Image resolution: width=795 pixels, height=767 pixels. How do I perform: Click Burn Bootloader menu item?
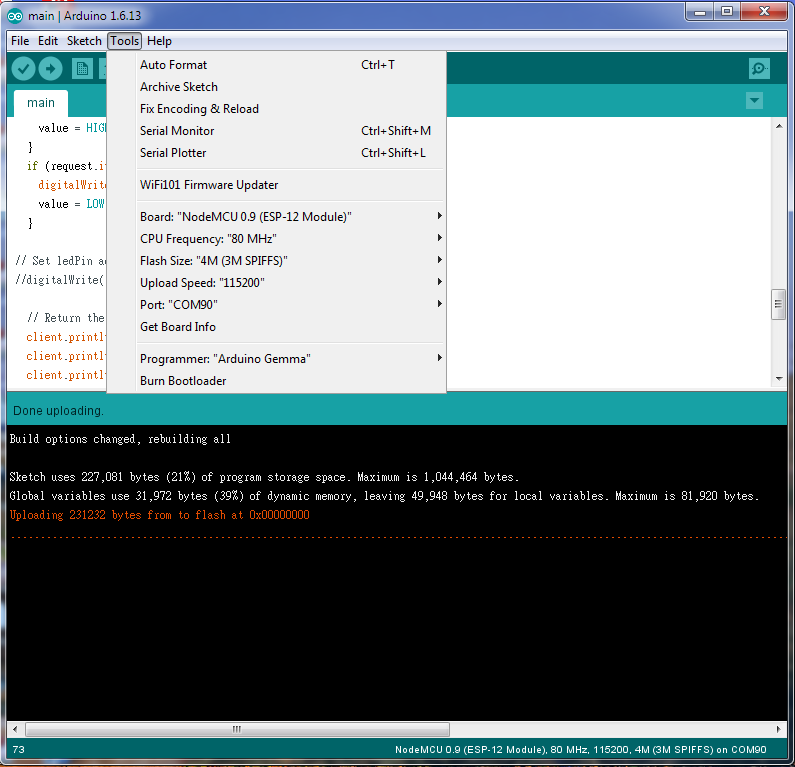(x=183, y=381)
